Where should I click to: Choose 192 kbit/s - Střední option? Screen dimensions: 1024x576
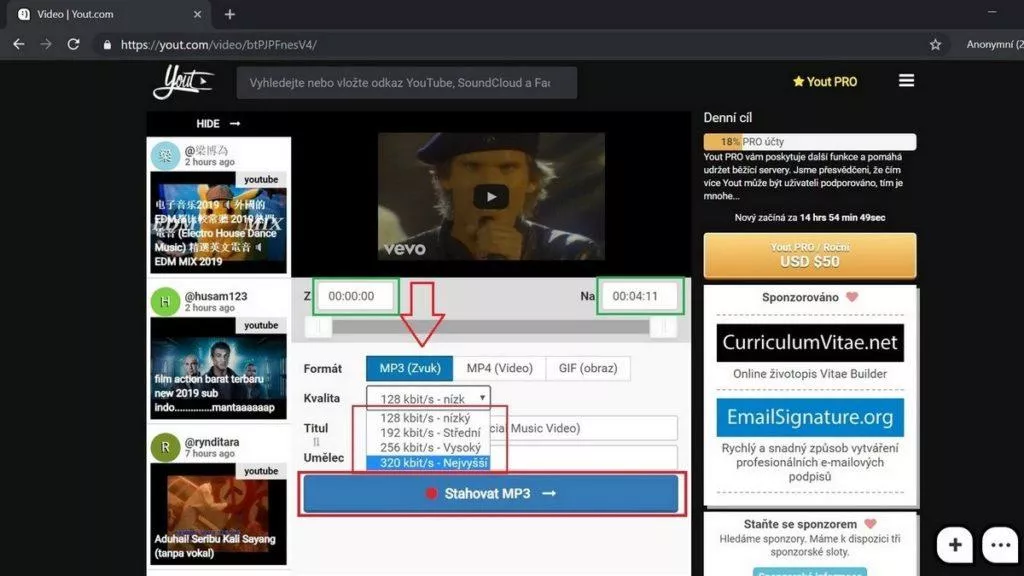[x=428, y=433]
